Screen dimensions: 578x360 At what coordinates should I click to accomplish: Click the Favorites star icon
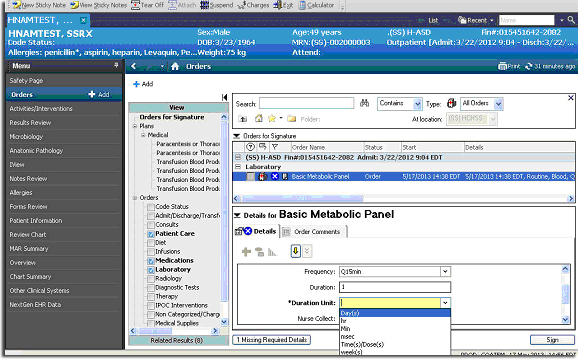coord(272,118)
